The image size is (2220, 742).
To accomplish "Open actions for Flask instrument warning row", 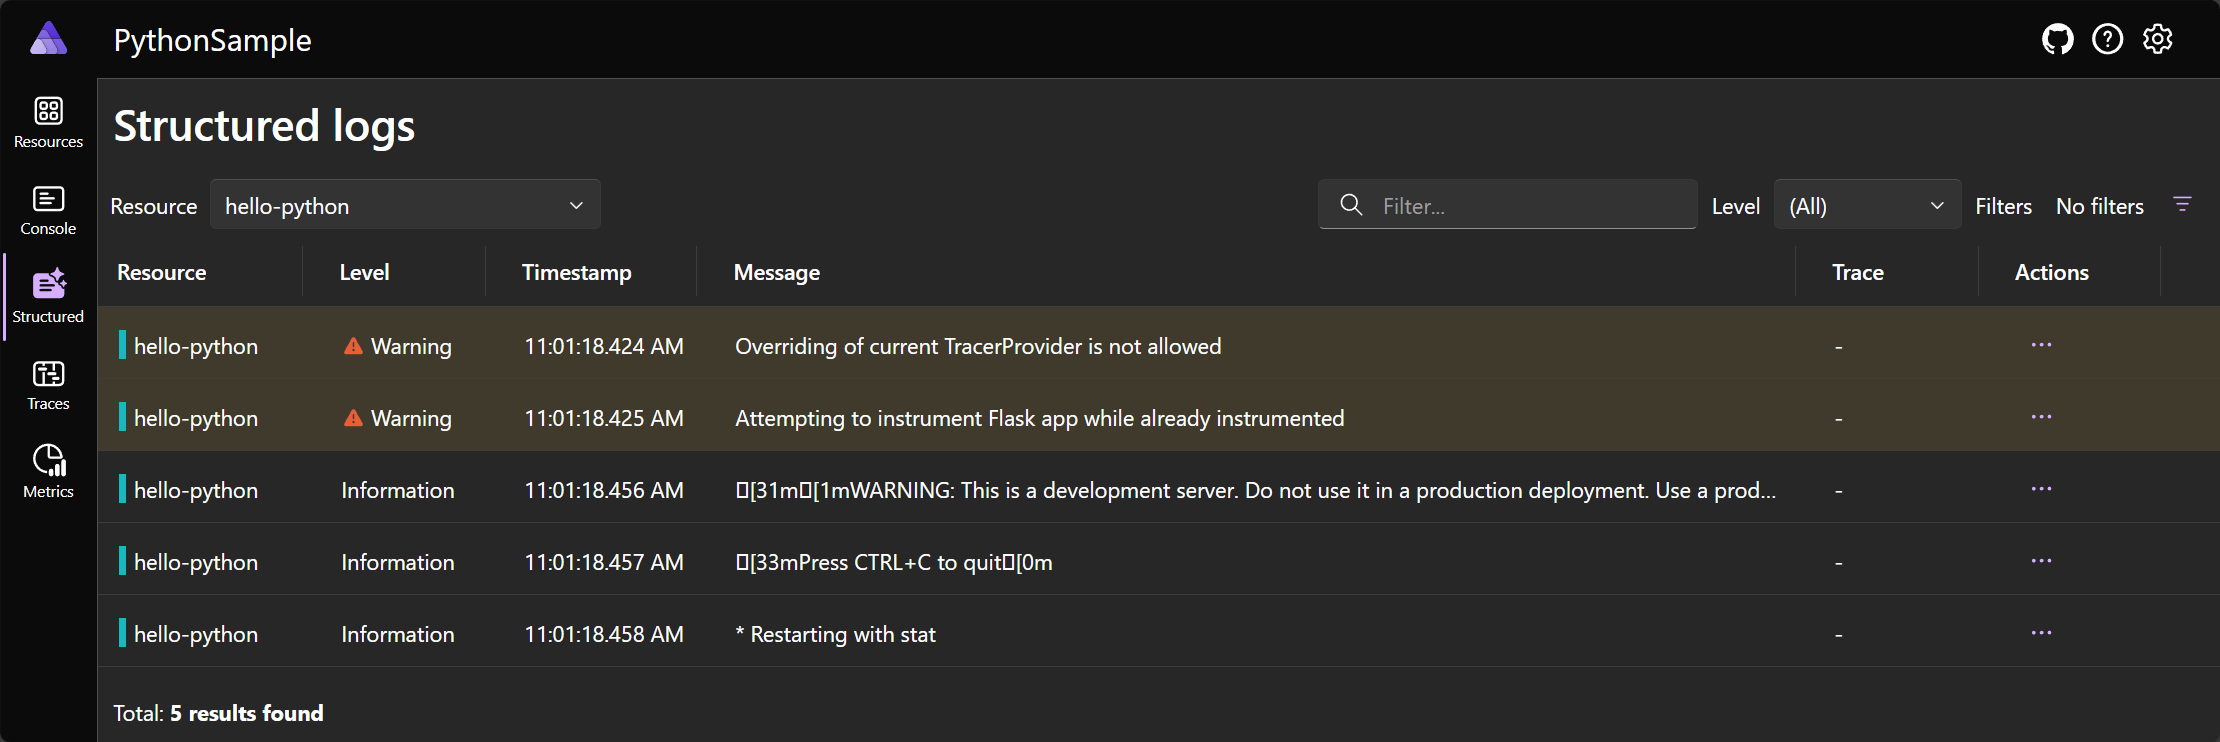I will click(2041, 417).
